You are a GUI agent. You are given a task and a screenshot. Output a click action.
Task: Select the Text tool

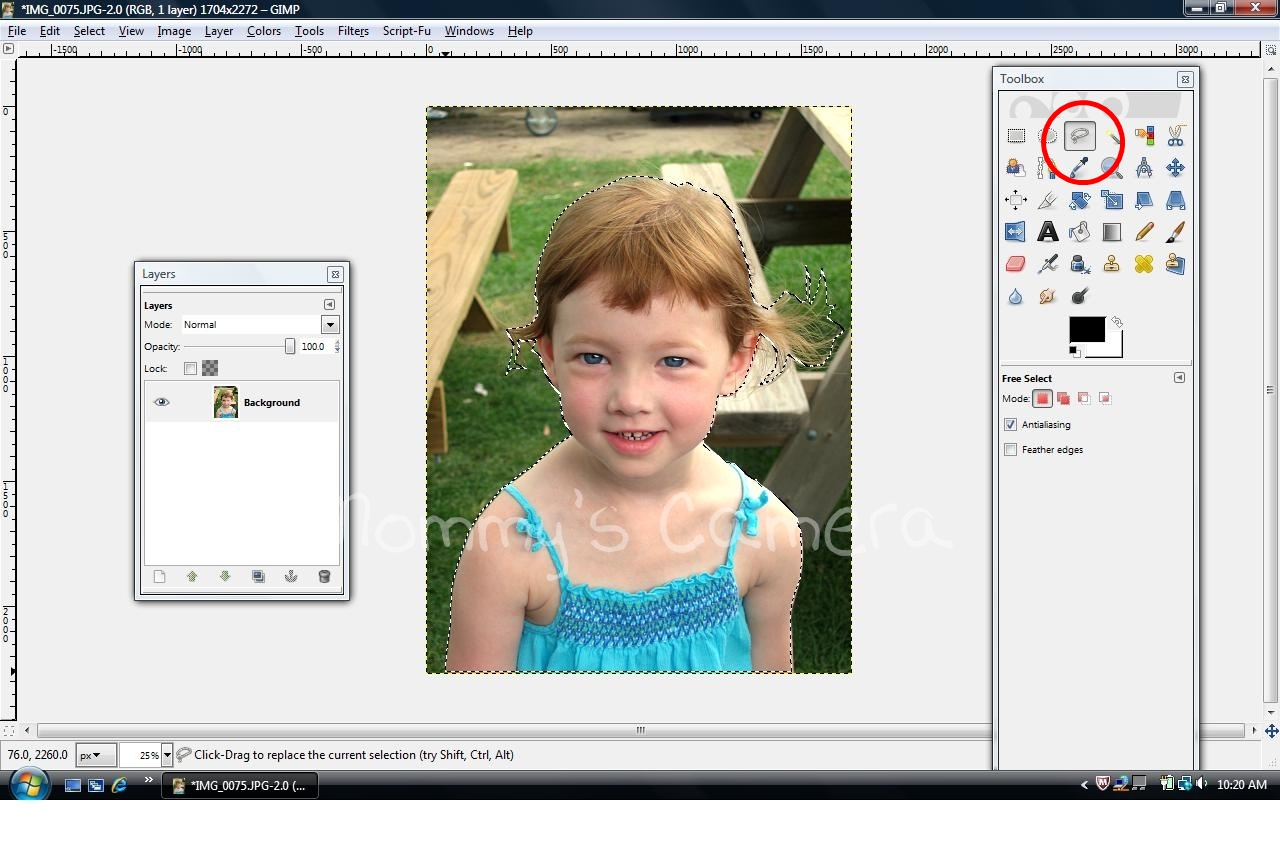click(1048, 232)
